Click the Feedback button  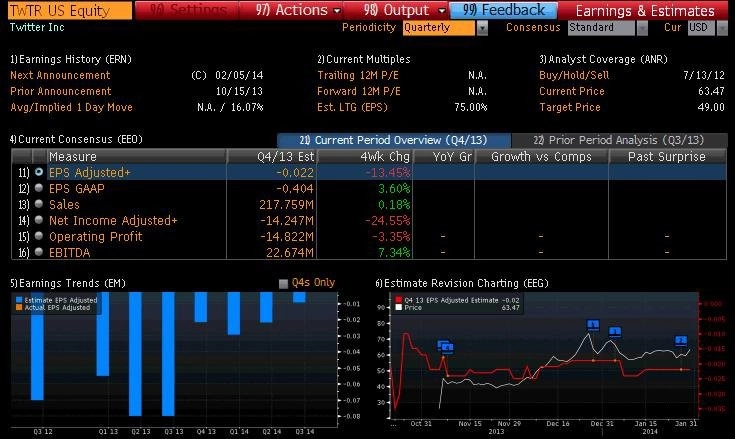click(x=504, y=10)
